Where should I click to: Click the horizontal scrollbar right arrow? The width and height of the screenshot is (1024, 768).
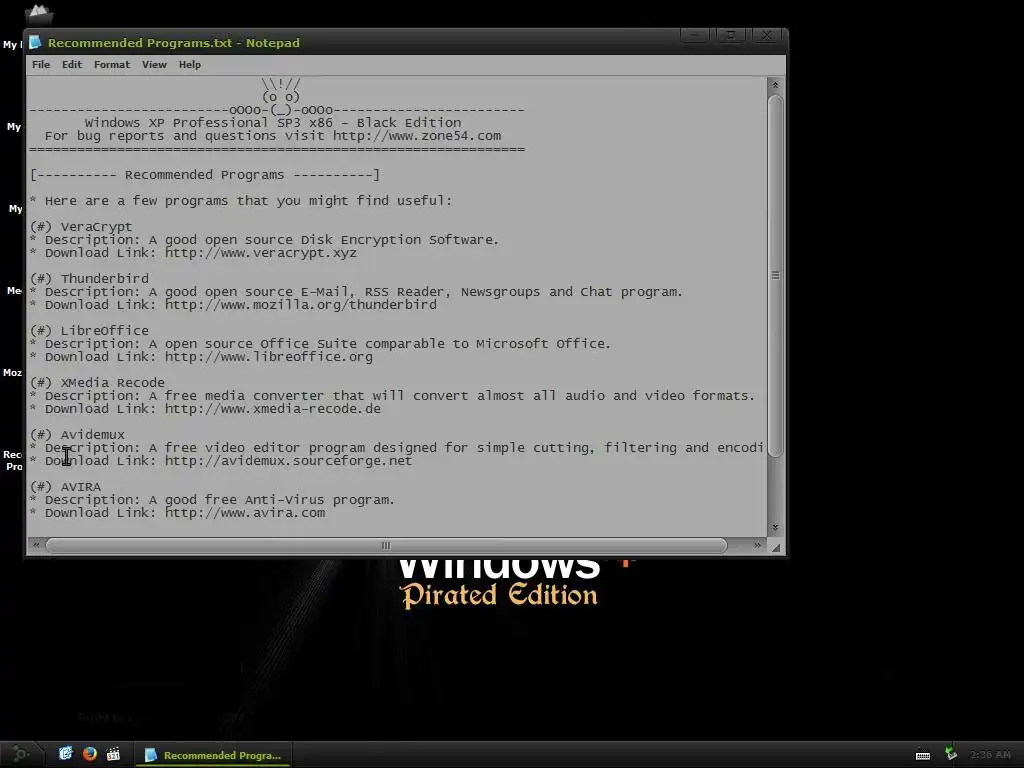[757, 545]
